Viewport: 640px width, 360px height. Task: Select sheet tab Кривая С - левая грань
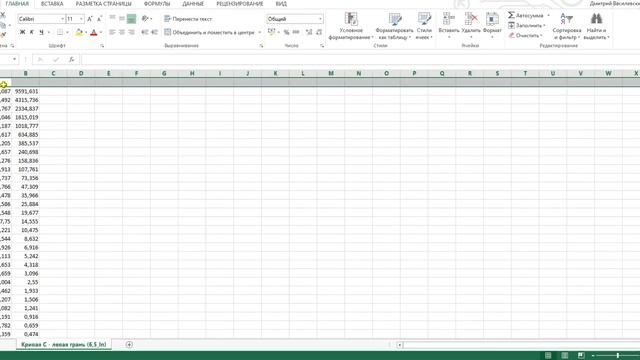[x=64, y=345]
